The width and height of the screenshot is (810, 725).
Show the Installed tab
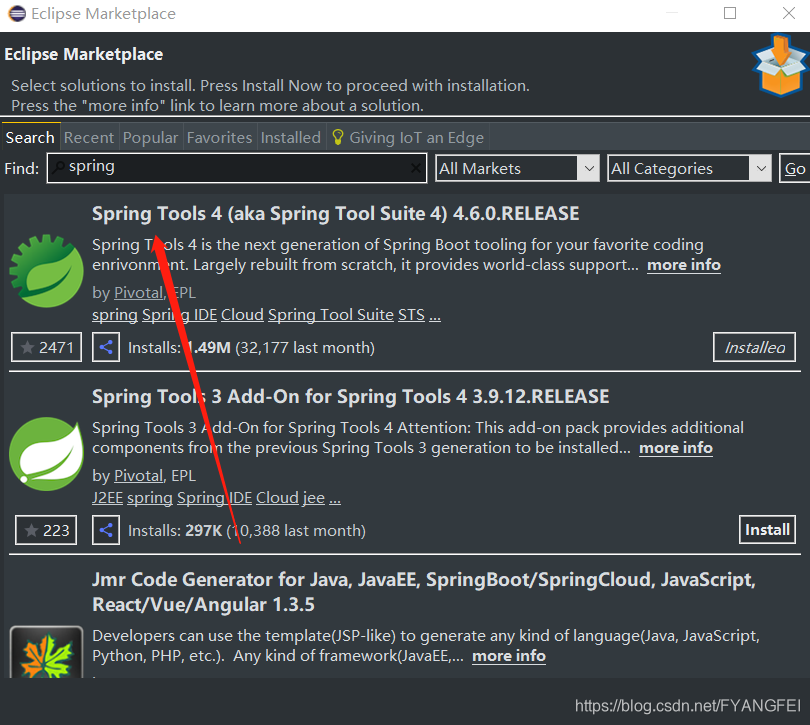[x=291, y=137]
